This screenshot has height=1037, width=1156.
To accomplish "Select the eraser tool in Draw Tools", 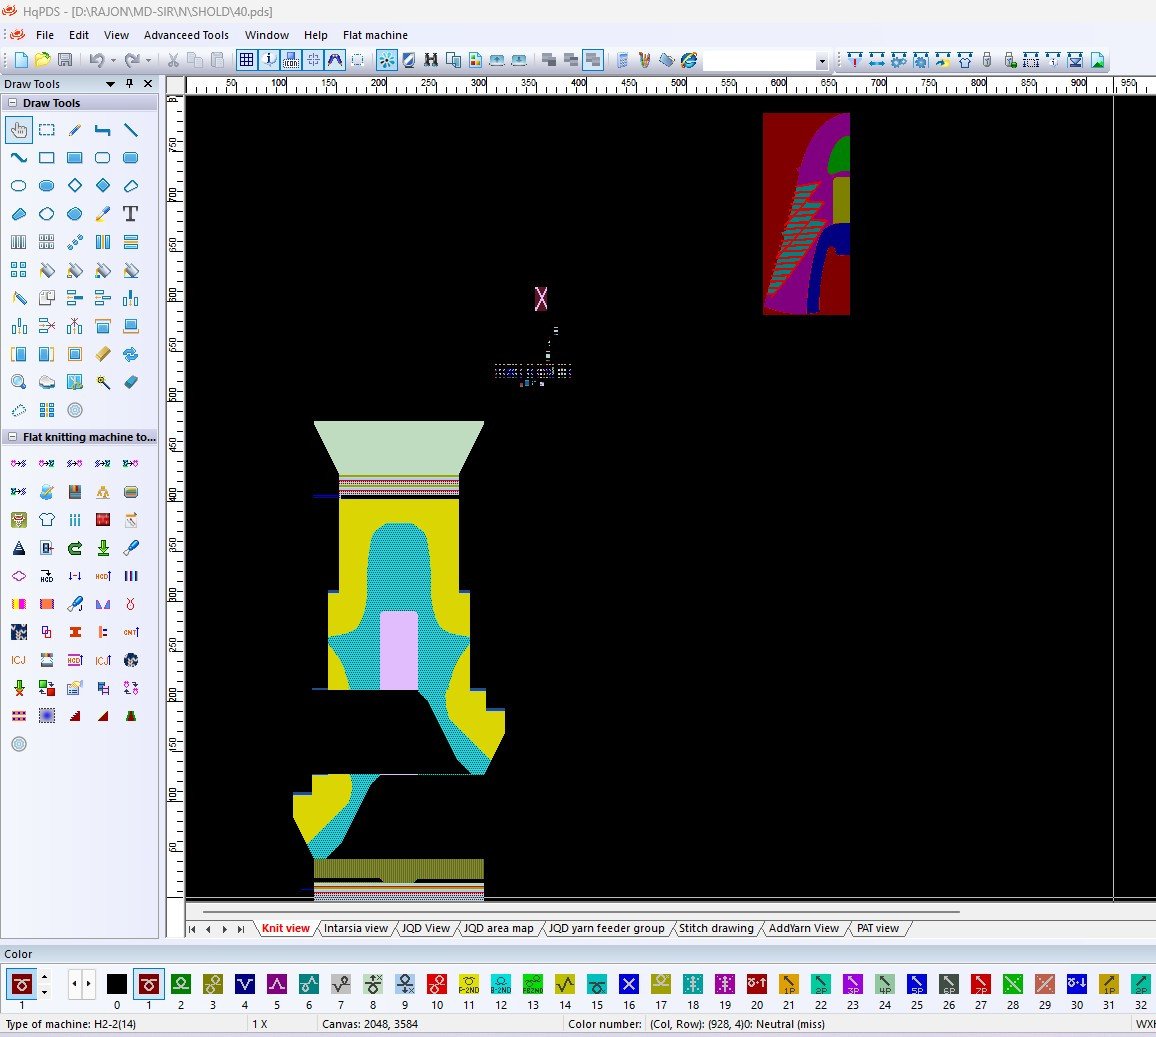I will tap(130, 382).
